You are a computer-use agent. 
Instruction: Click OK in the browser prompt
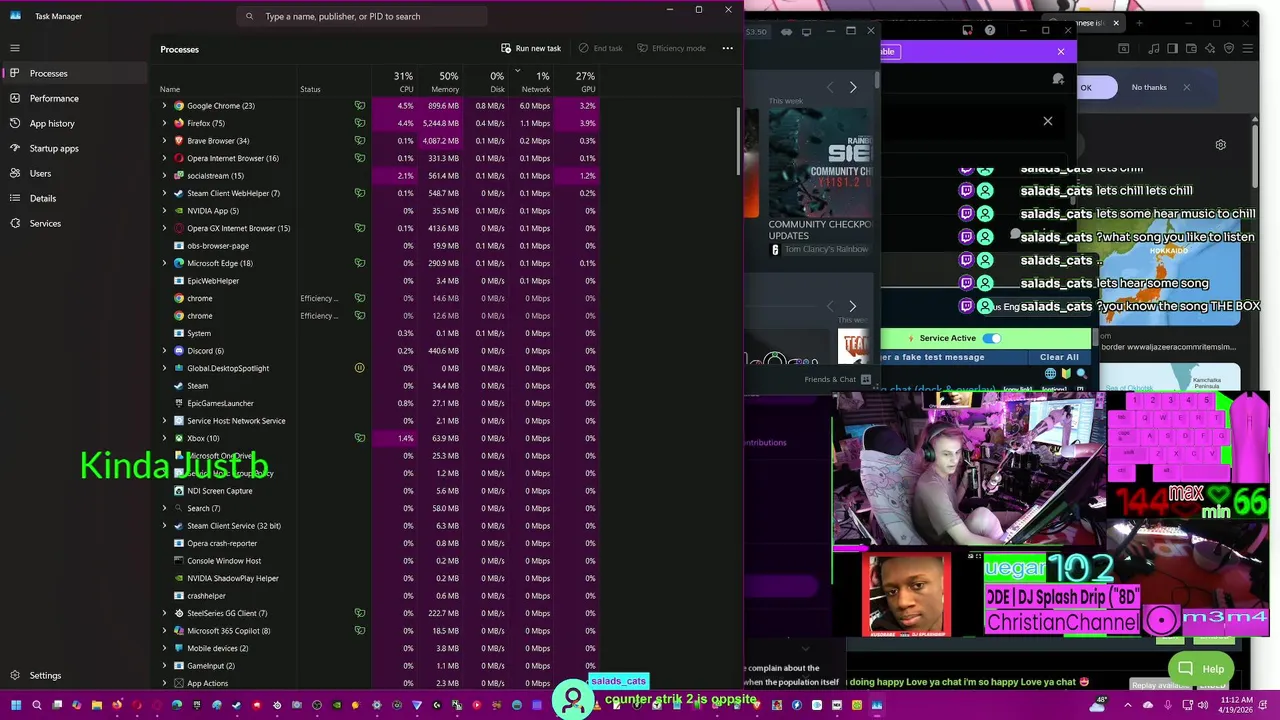point(1086,87)
